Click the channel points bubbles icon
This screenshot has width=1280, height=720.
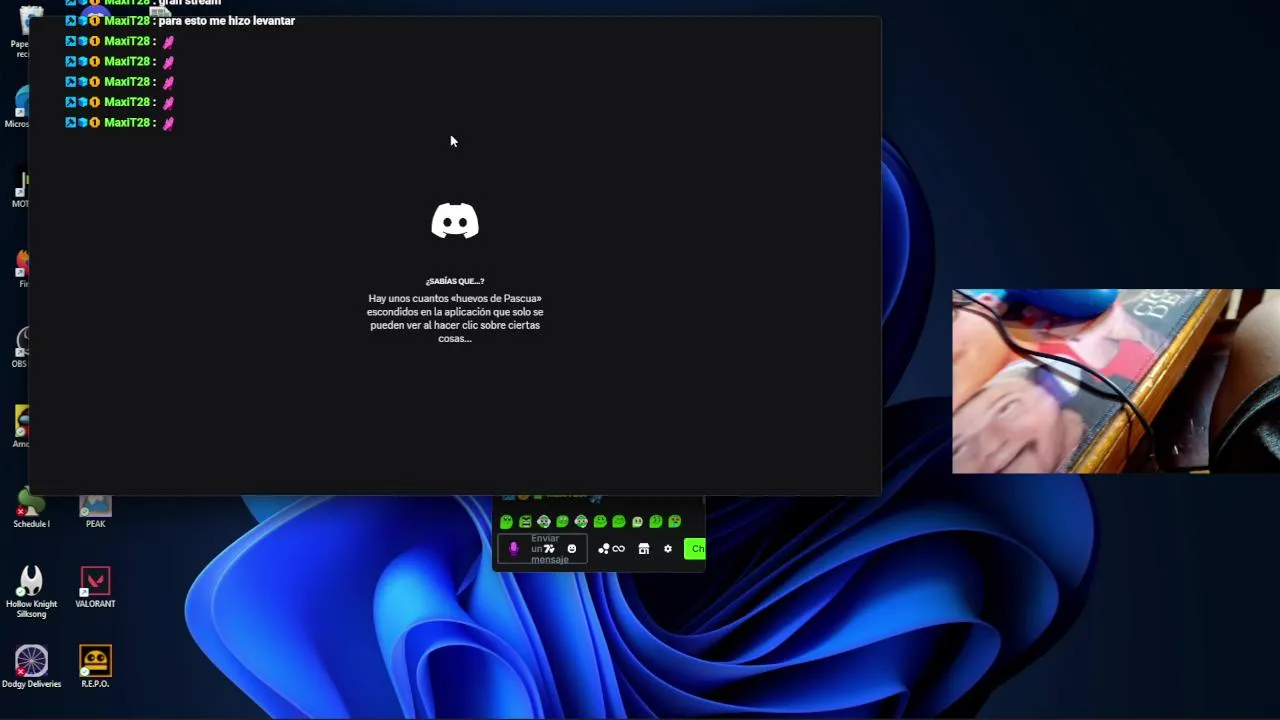pyautogui.click(x=604, y=549)
